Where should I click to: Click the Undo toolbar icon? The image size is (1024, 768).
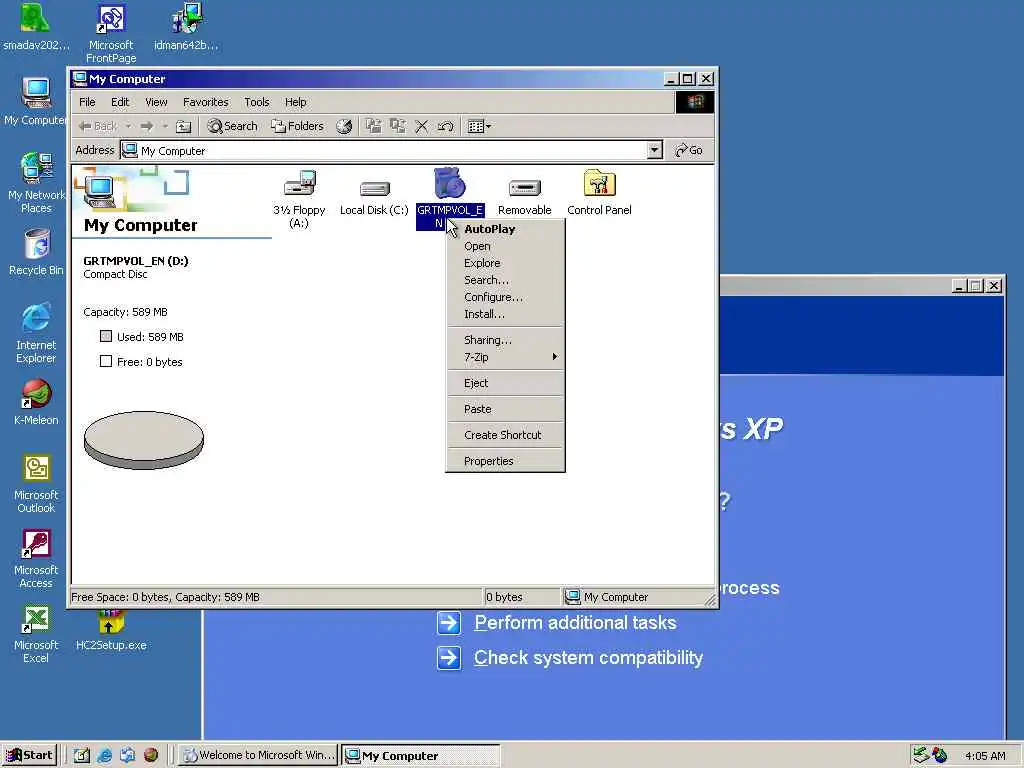click(x=446, y=127)
